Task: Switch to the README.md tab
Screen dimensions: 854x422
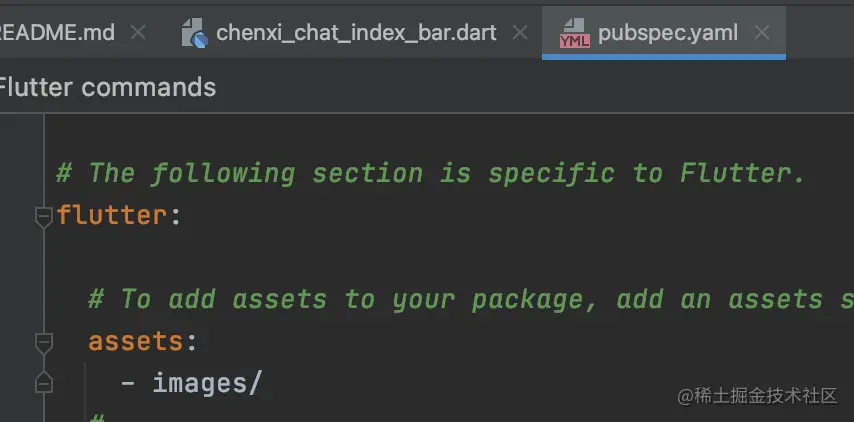Action: point(58,33)
